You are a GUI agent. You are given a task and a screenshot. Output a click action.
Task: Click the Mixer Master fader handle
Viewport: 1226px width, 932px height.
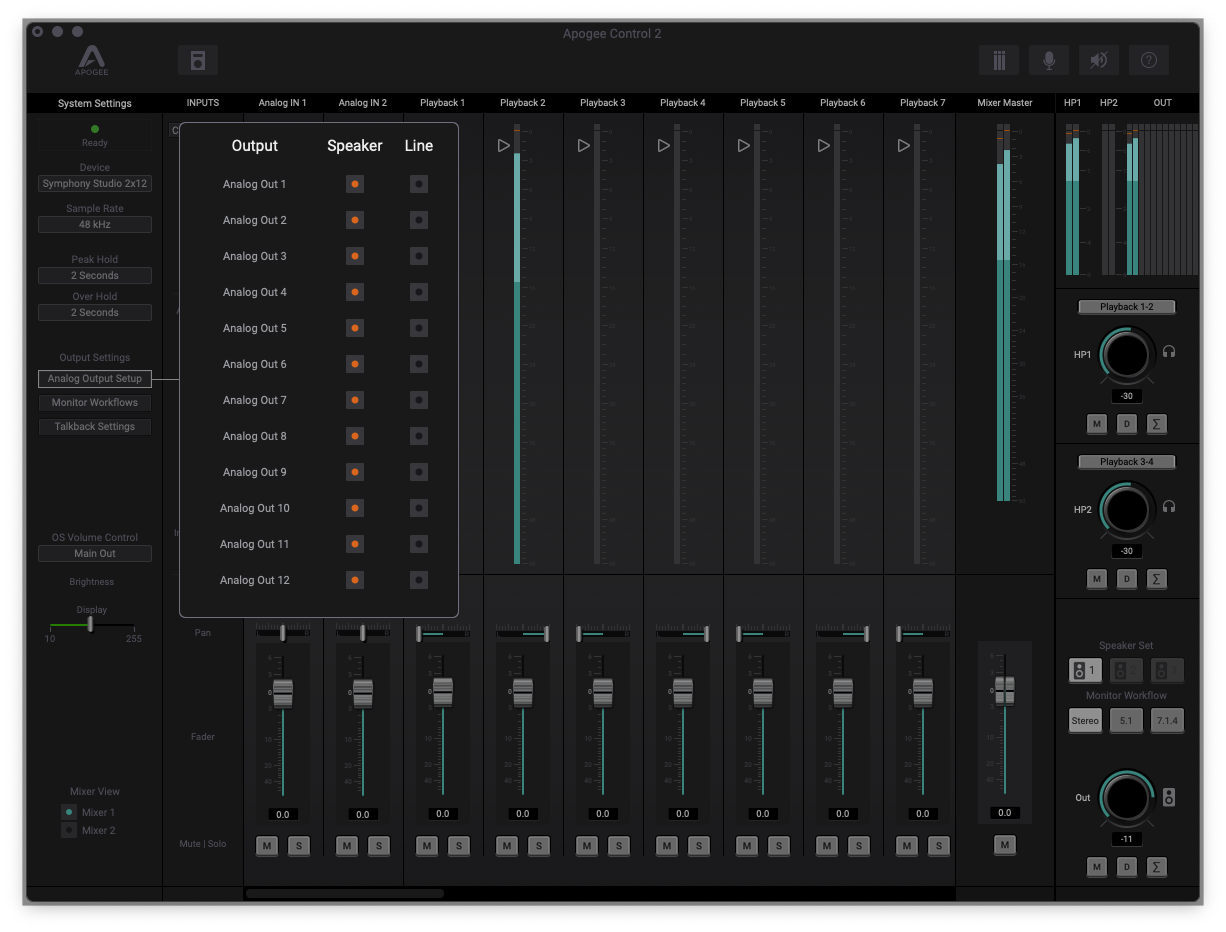(1005, 690)
